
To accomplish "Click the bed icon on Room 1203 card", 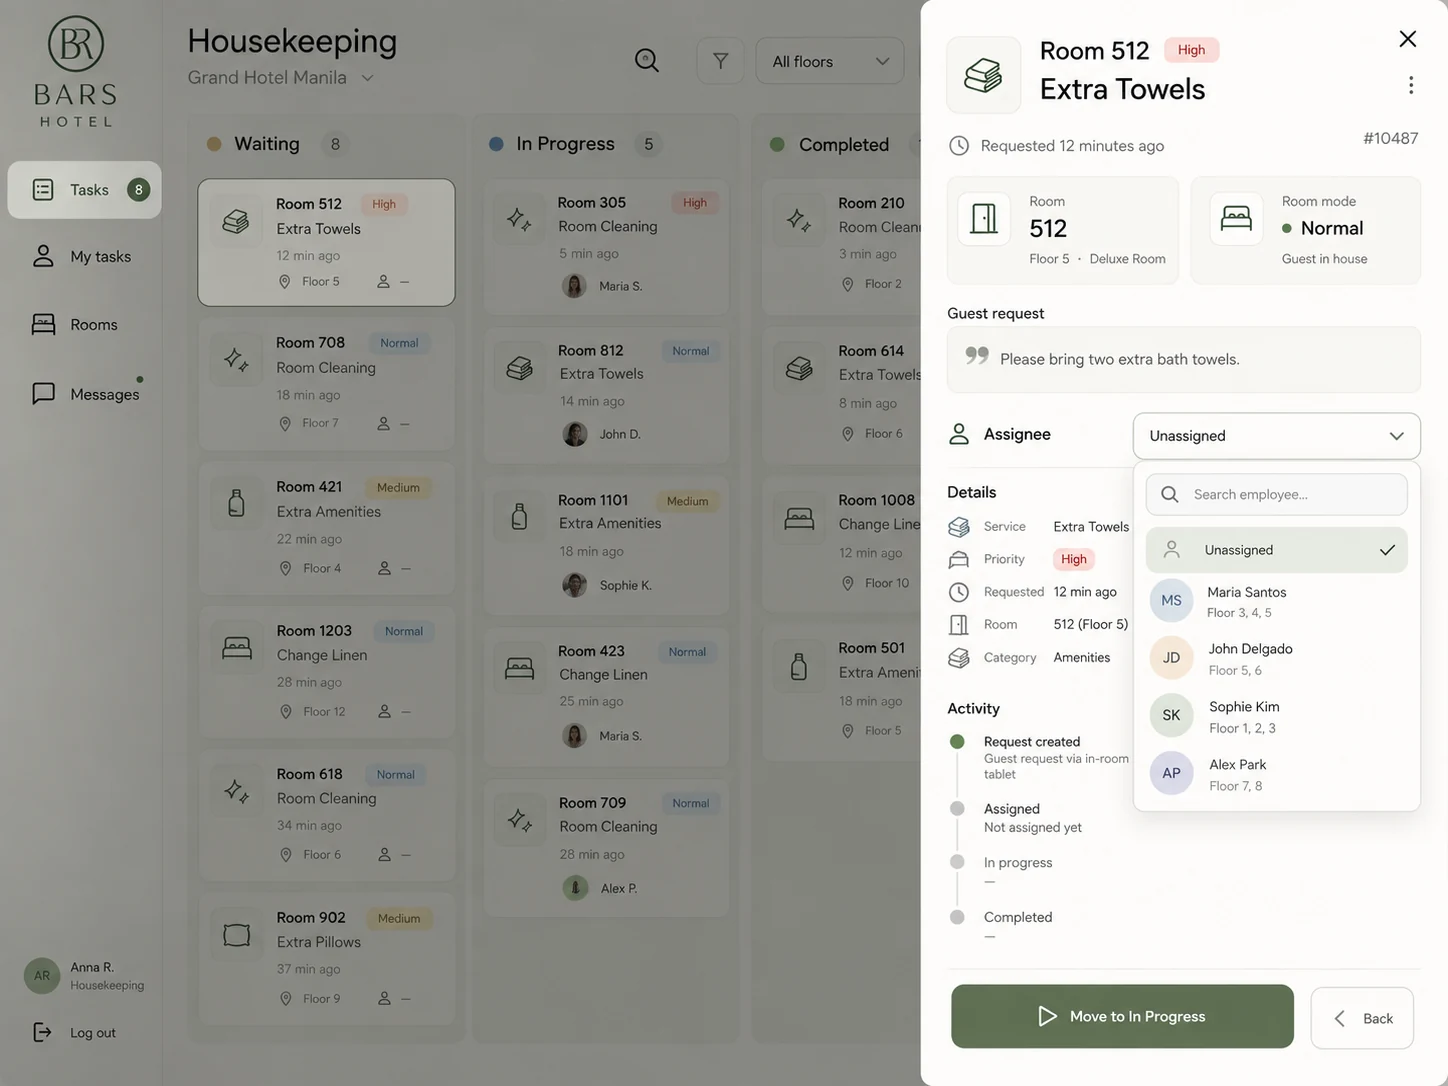I will pos(237,647).
